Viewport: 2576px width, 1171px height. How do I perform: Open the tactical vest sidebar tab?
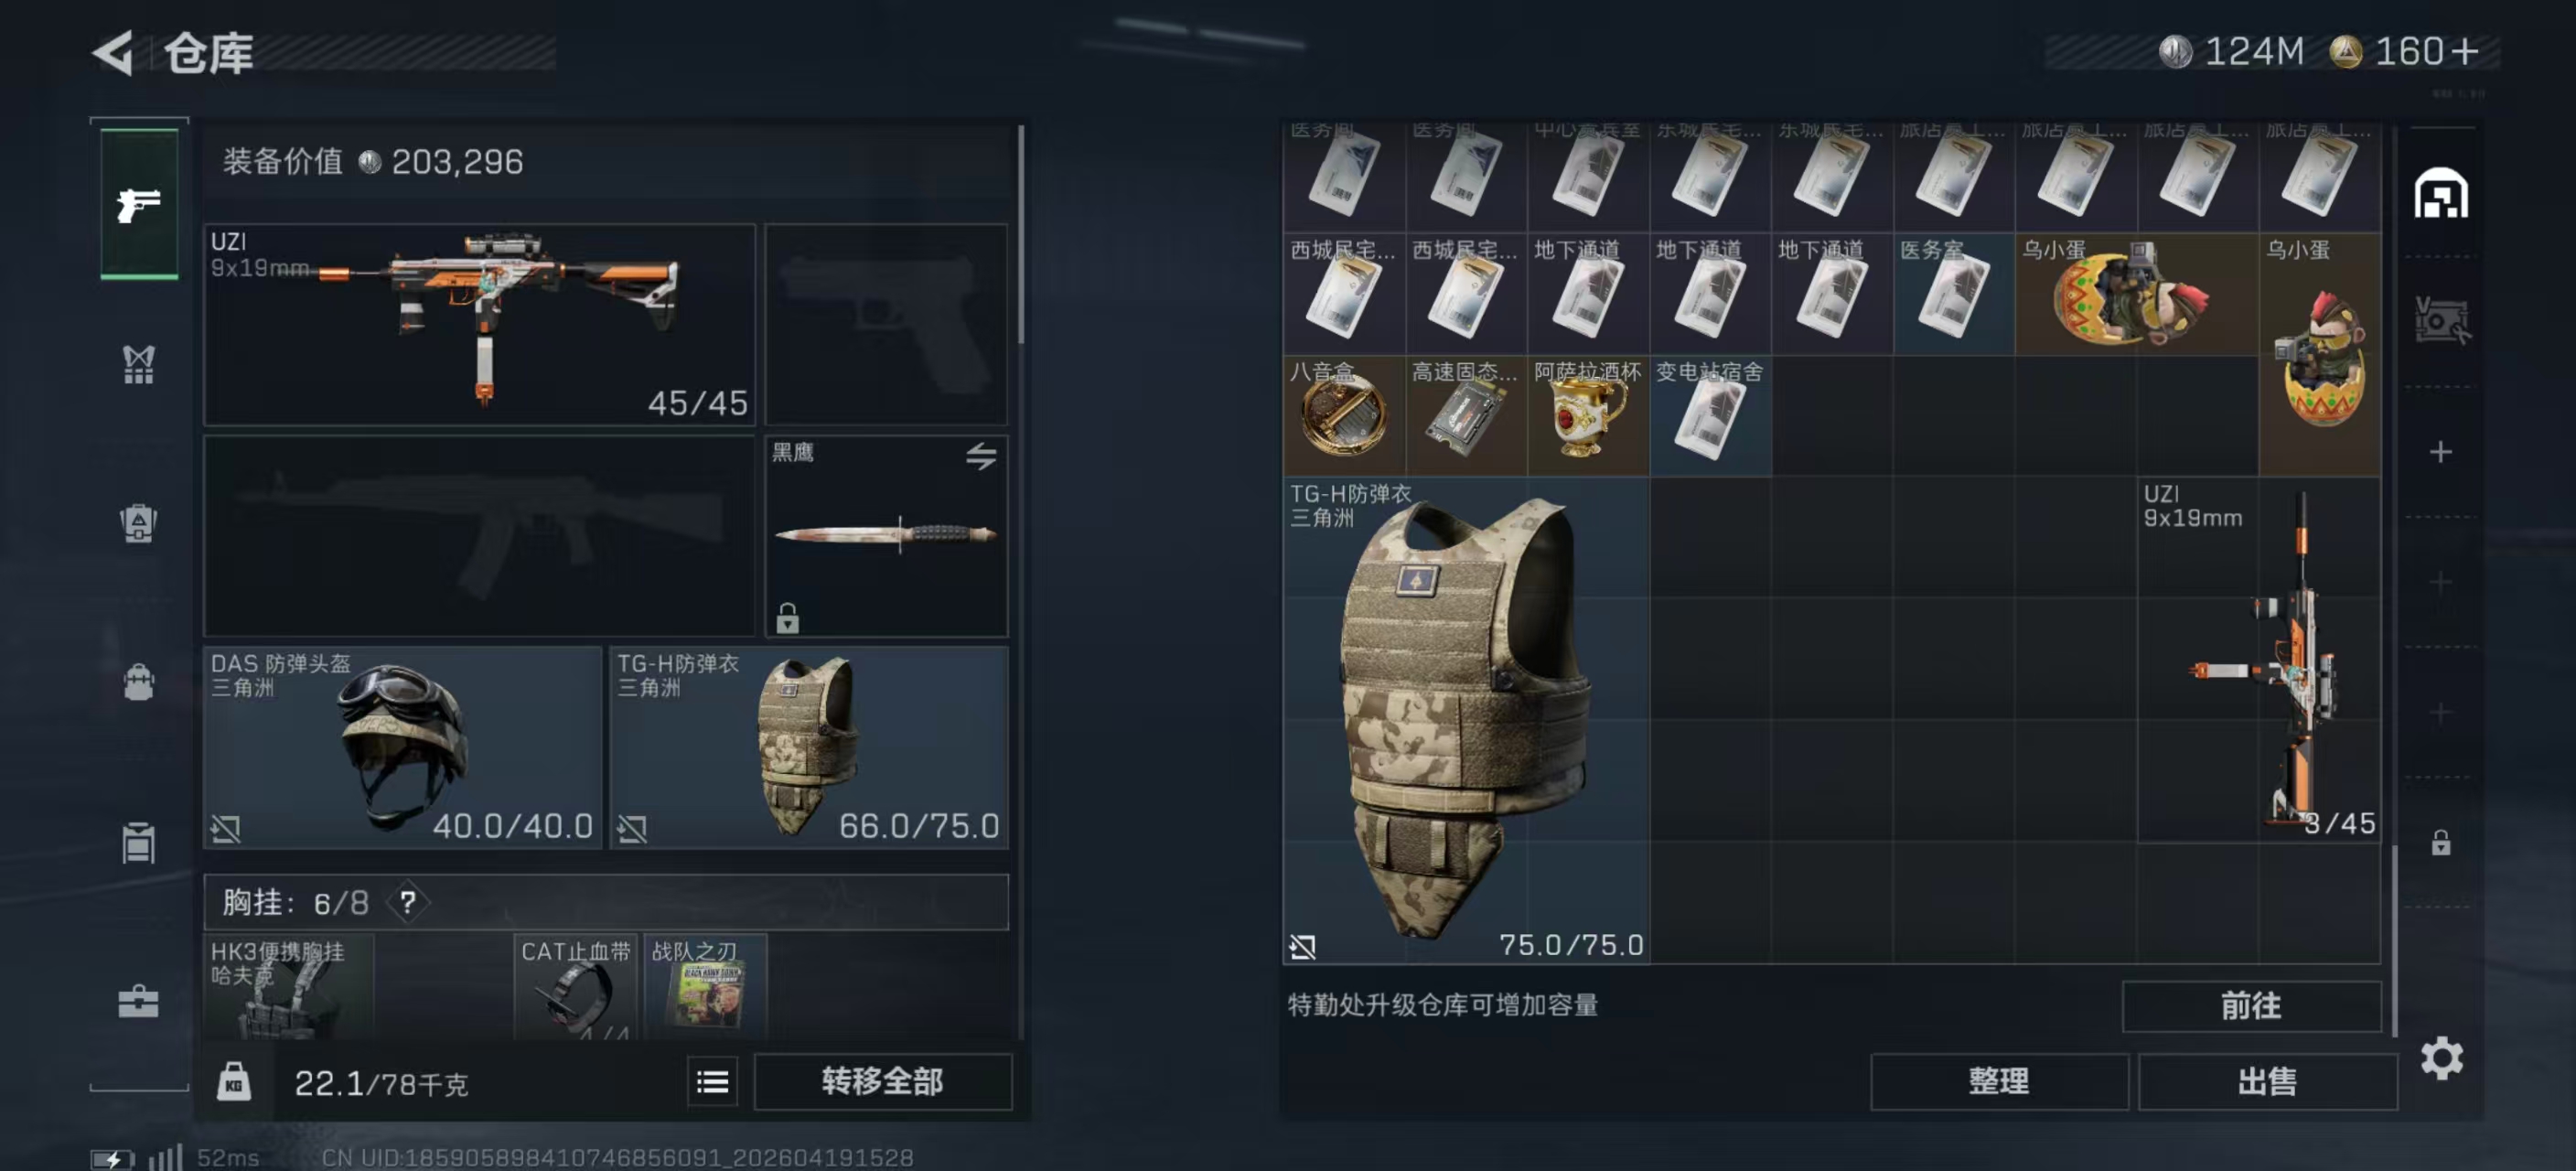pyautogui.click(x=139, y=364)
